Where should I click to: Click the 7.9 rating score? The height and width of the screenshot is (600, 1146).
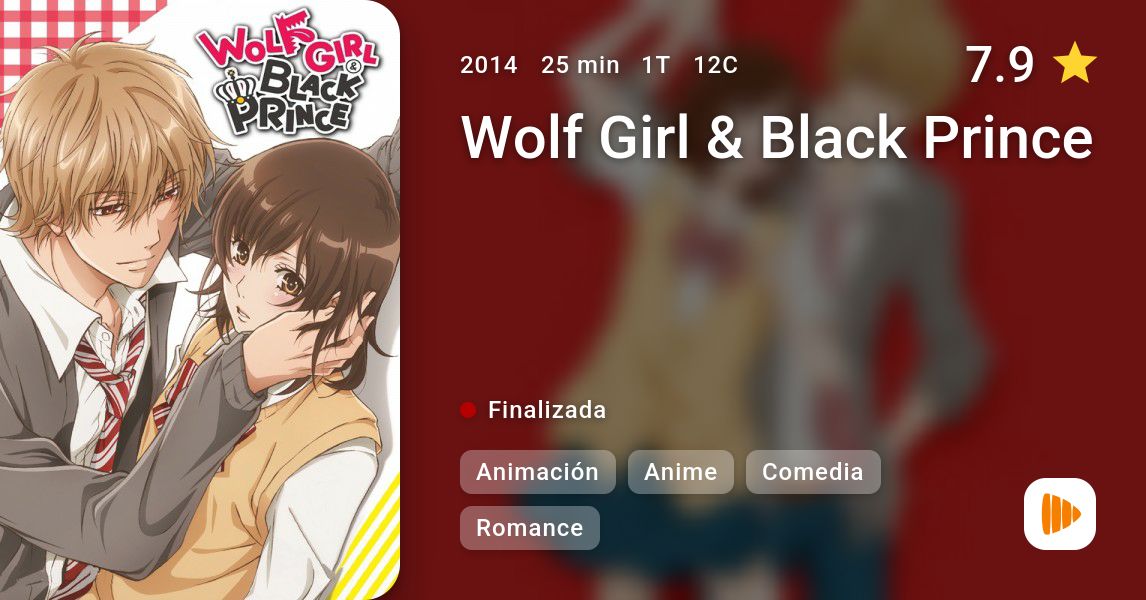tap(1000, 64)
